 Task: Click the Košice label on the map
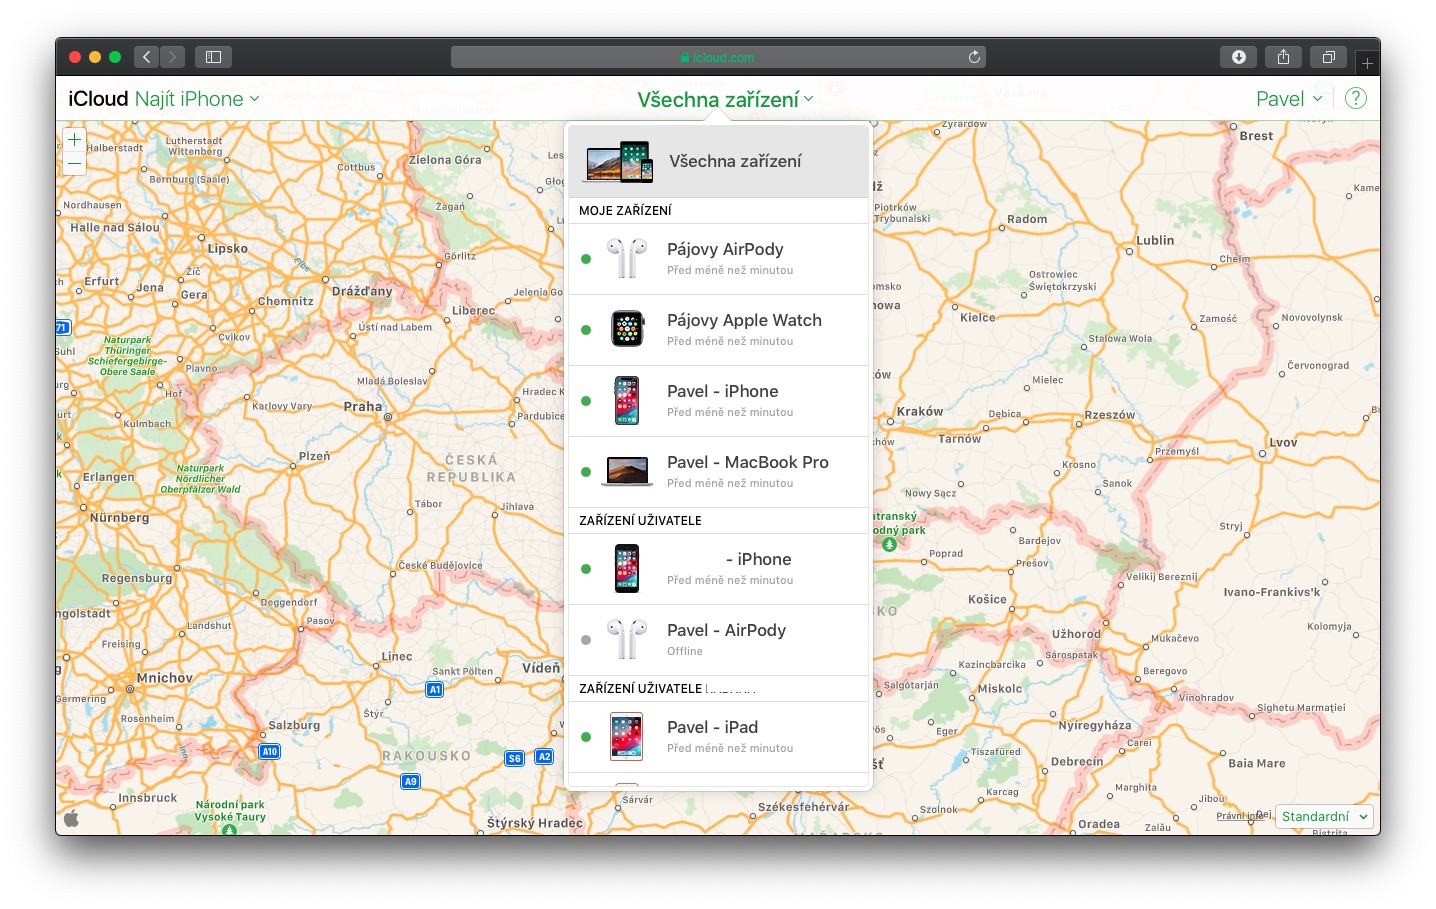987,599
